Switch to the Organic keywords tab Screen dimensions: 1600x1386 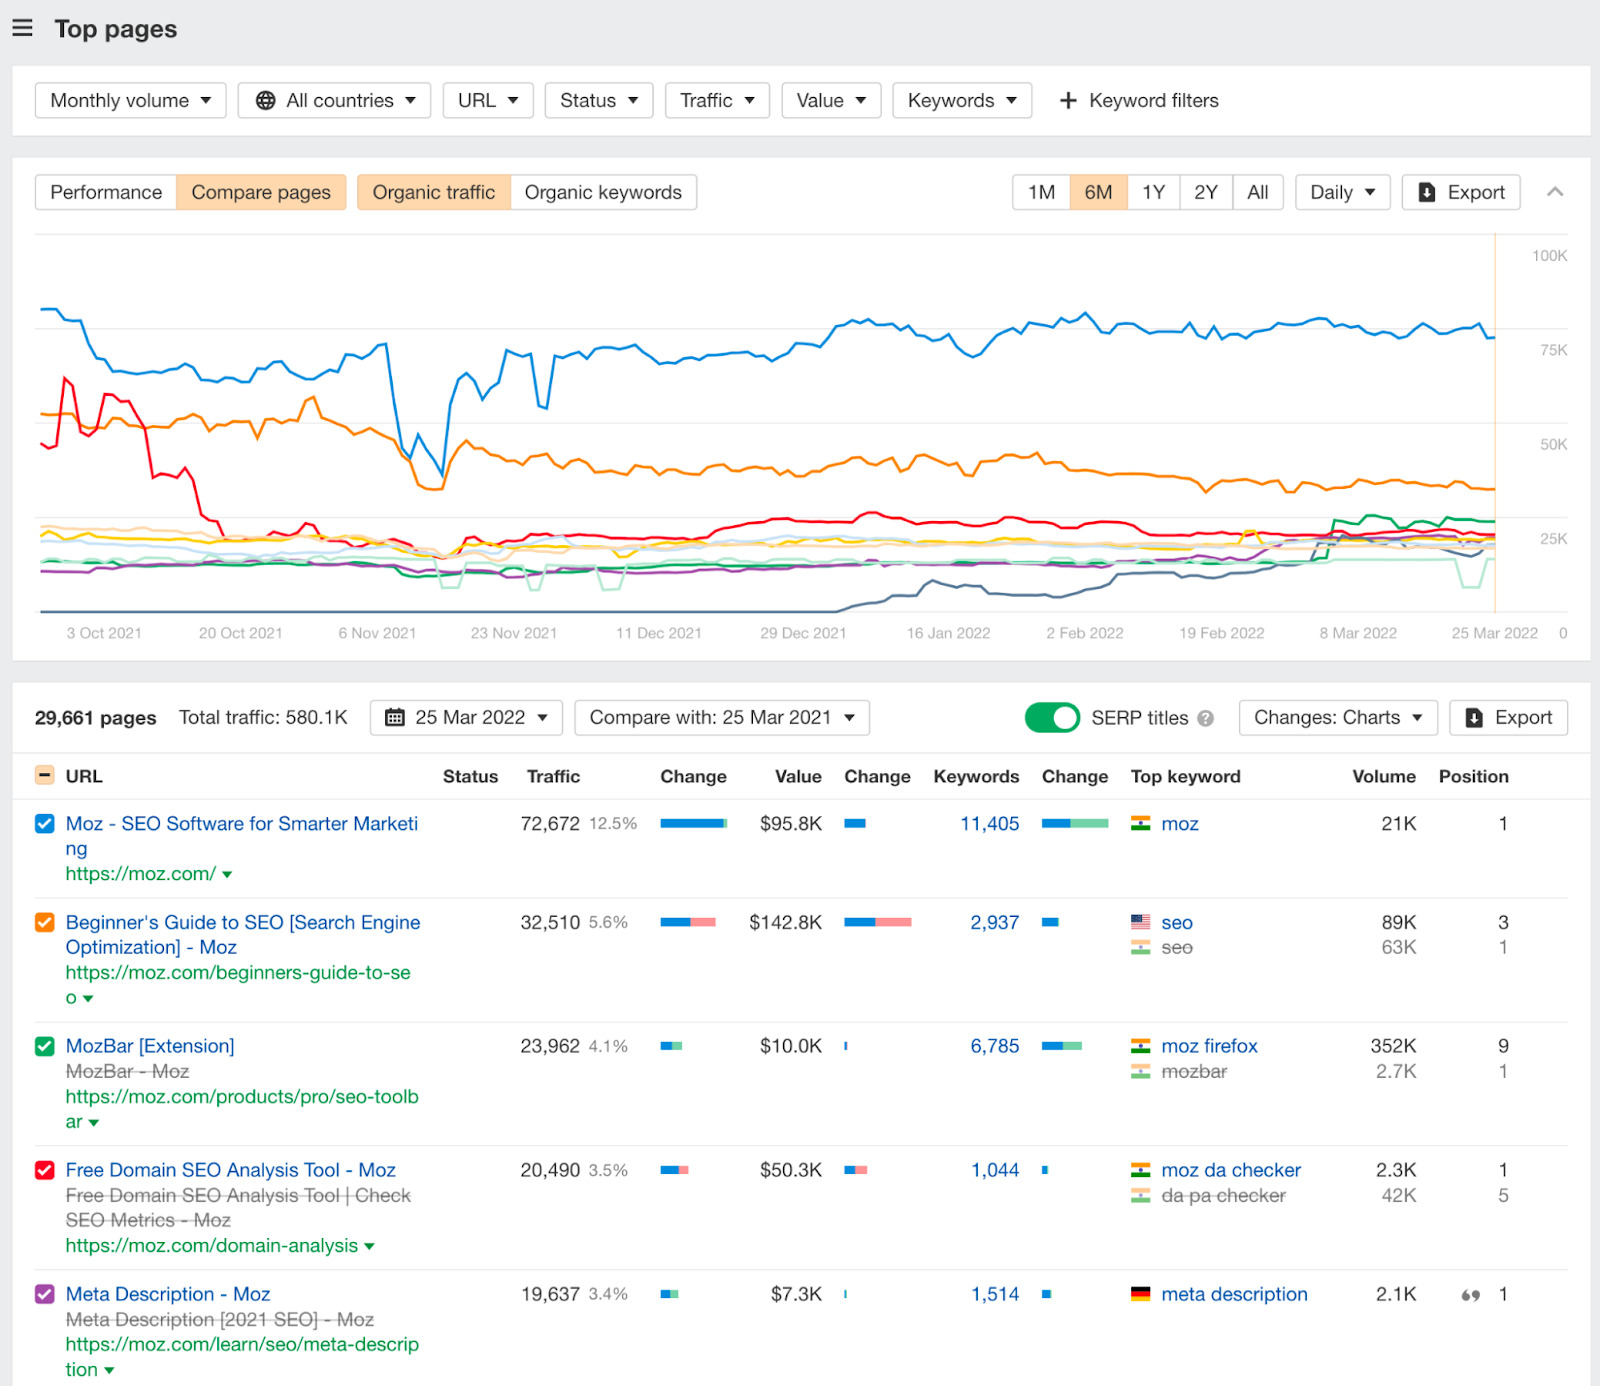(x=604, y=192)
